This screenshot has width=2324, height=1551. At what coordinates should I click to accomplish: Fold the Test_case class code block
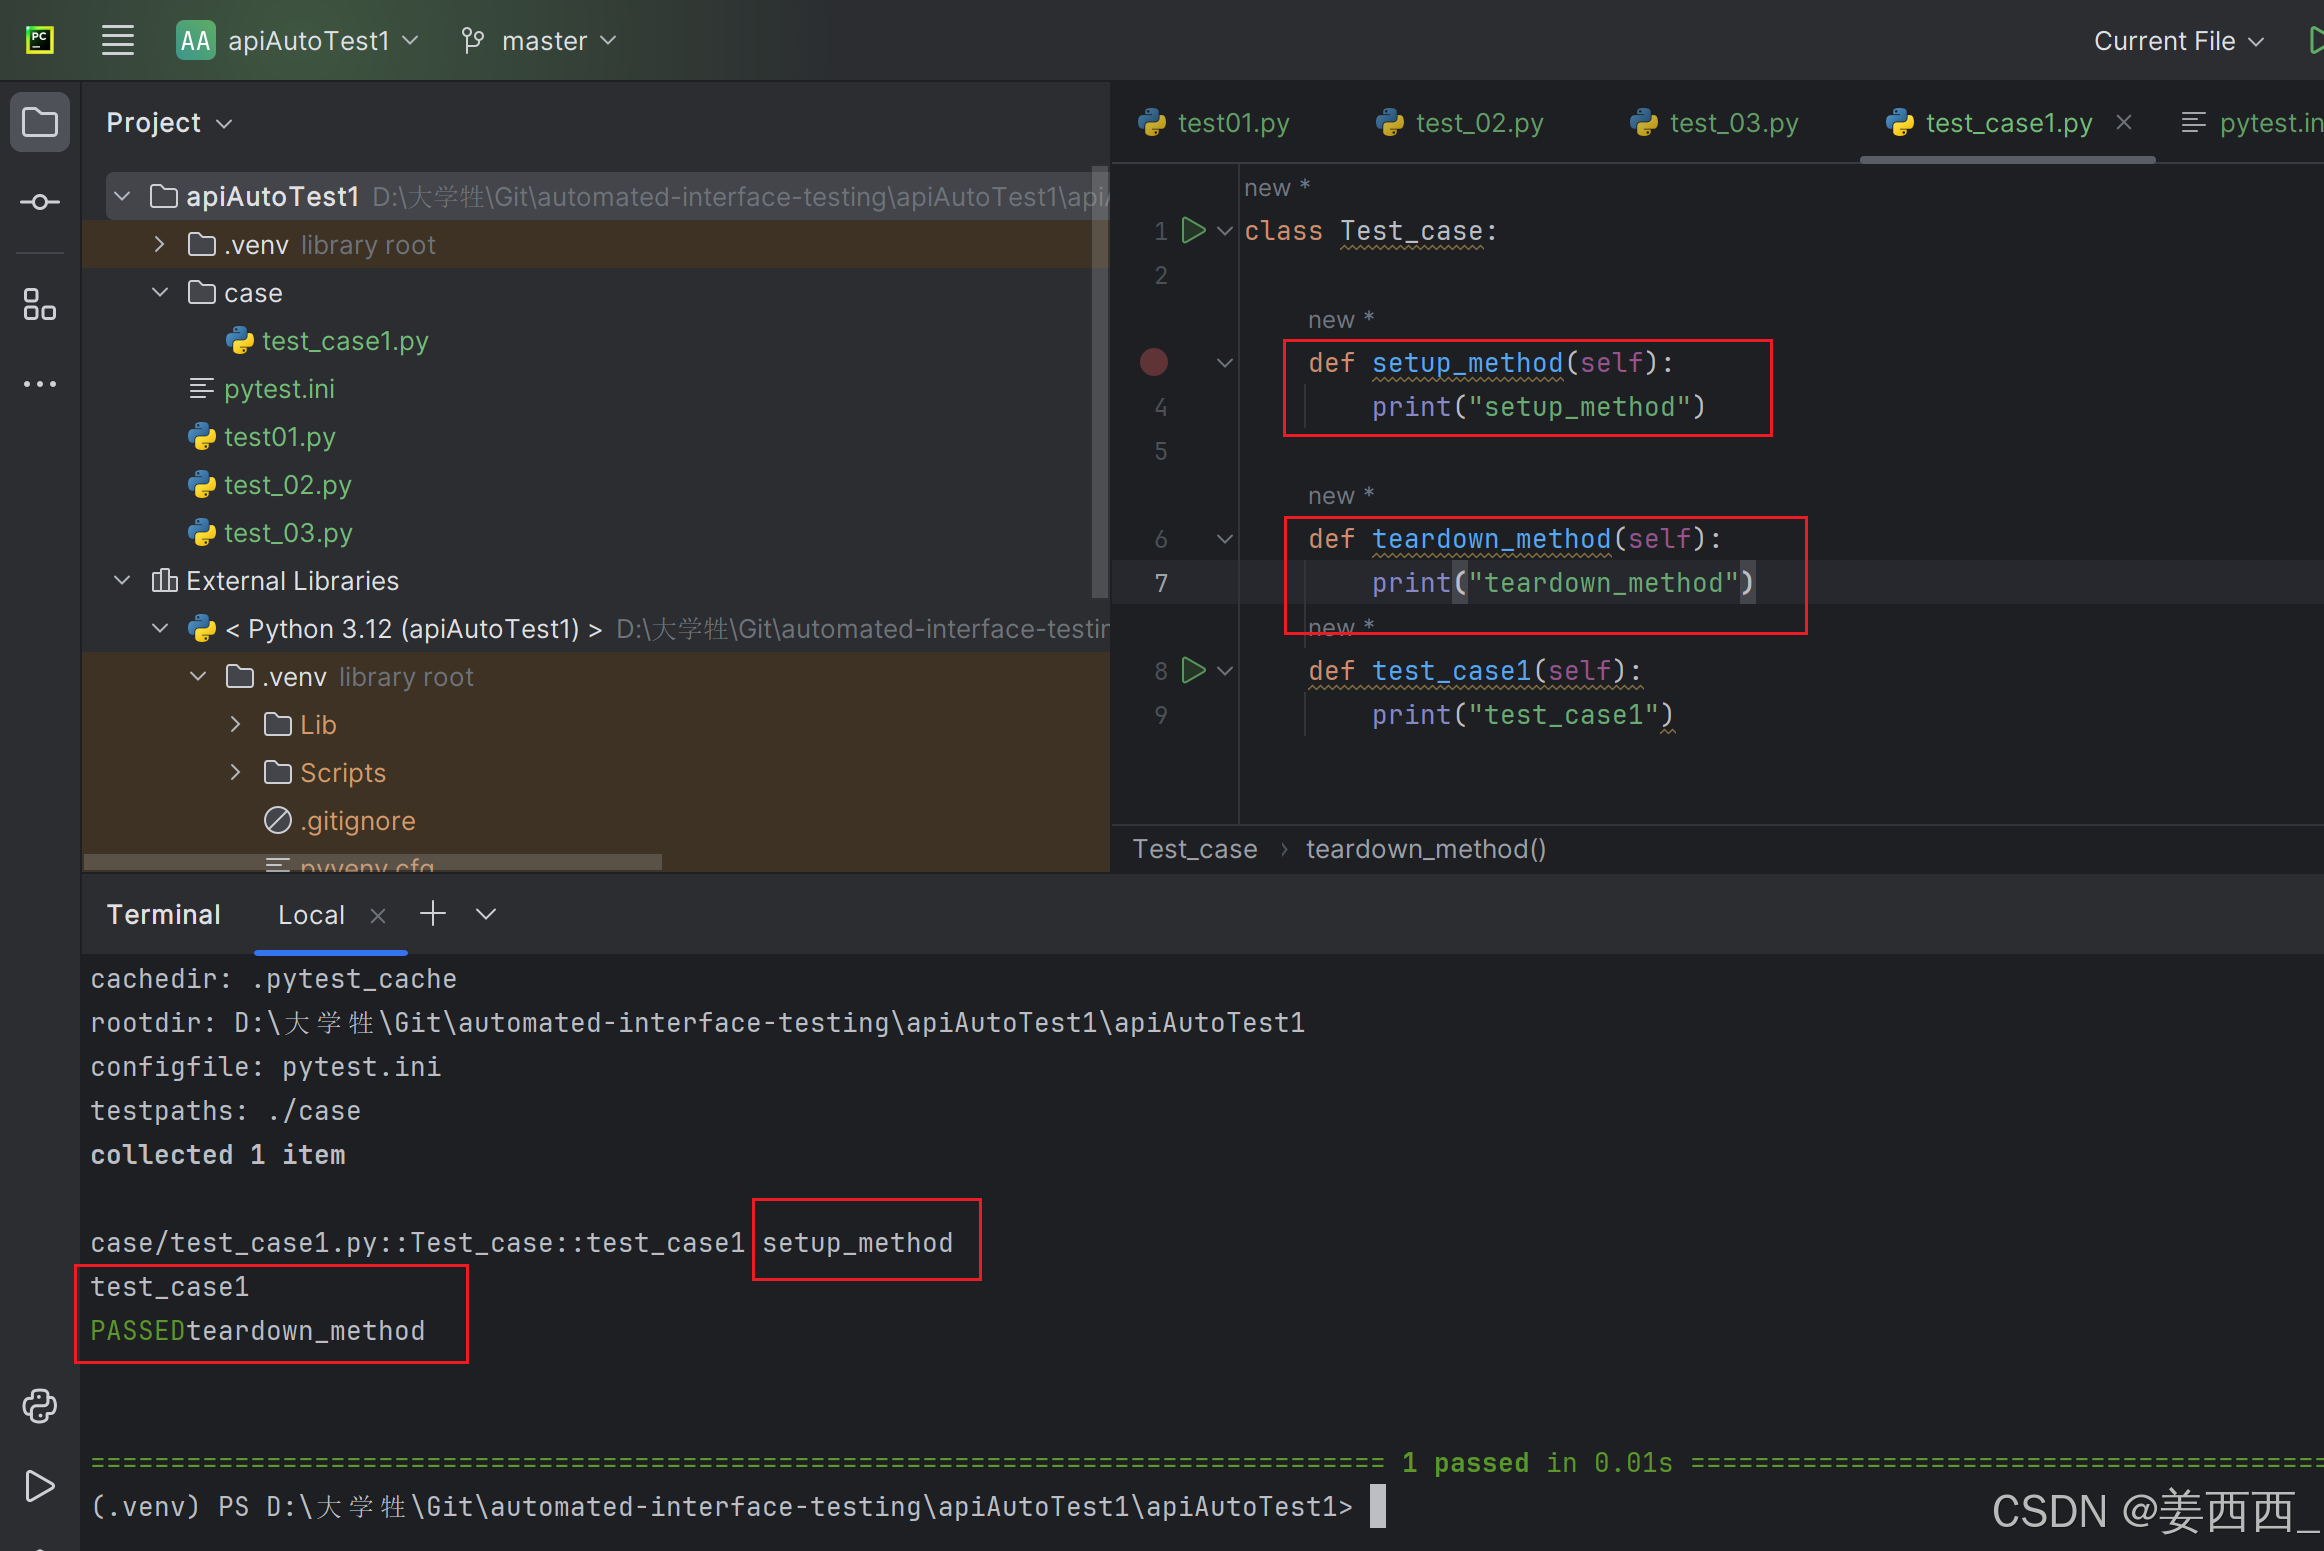pyautogui.click(x=1225, y=231)
